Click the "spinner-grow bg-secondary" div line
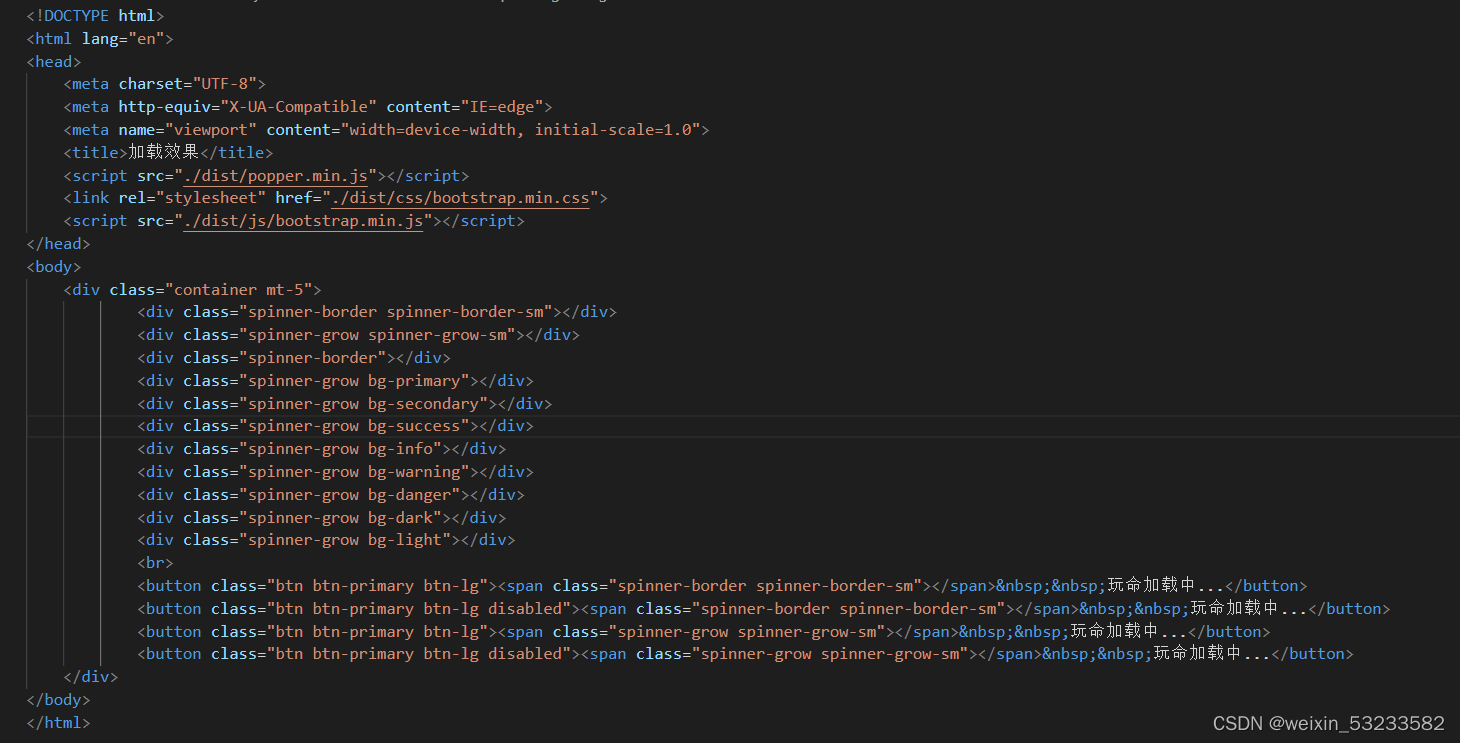 click(x=345, y=404)
